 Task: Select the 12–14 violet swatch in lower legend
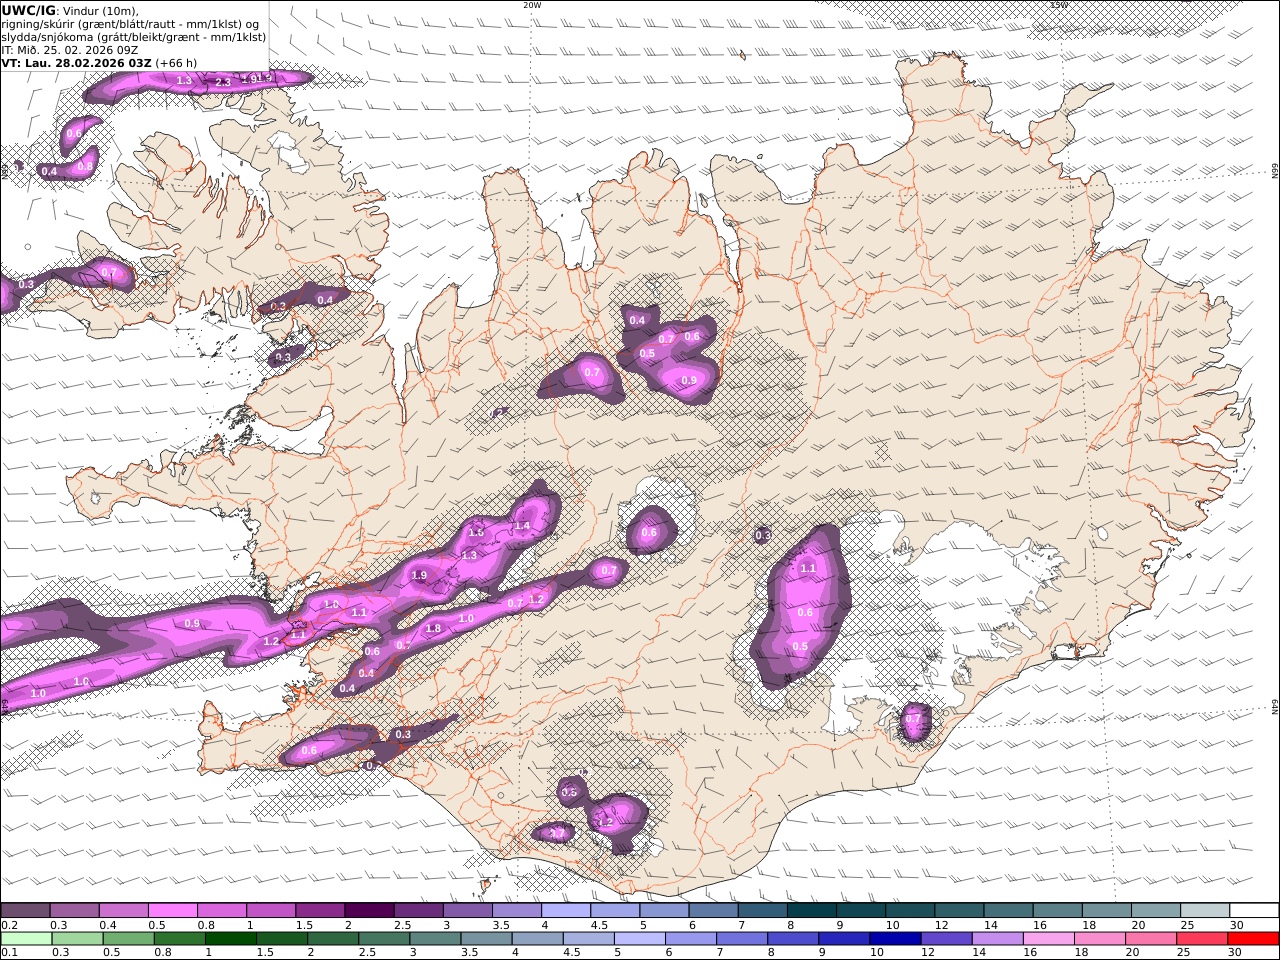[945, 939]
